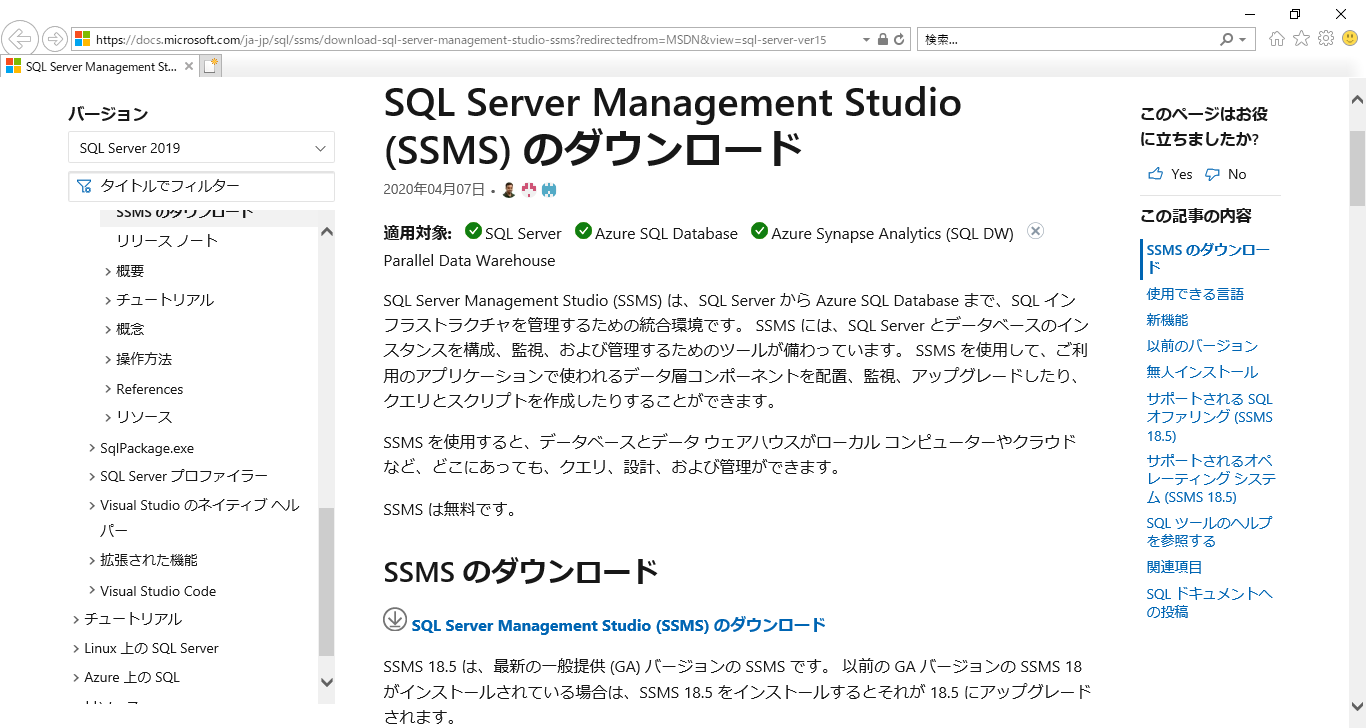Open a new tab with the blank tab button
The image size is (1366, 728).
210,66
